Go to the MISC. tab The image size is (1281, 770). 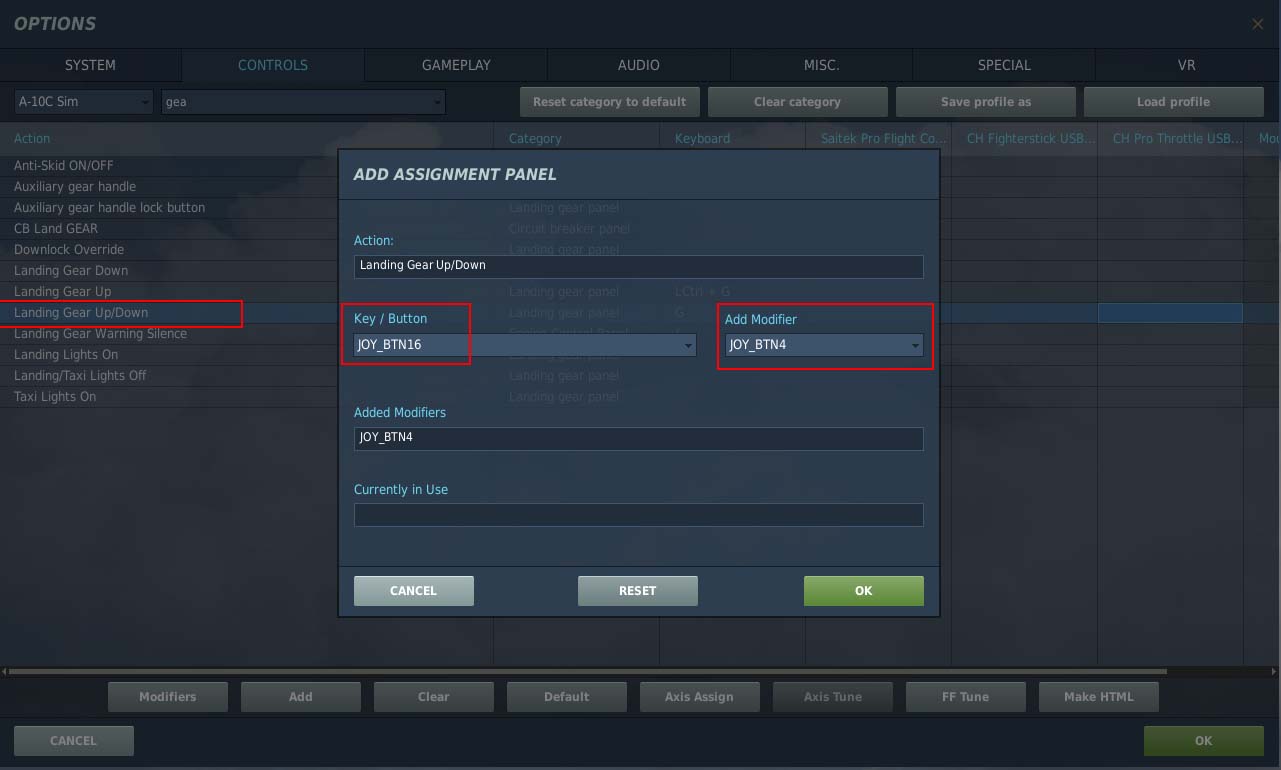[x=822, y=65]
